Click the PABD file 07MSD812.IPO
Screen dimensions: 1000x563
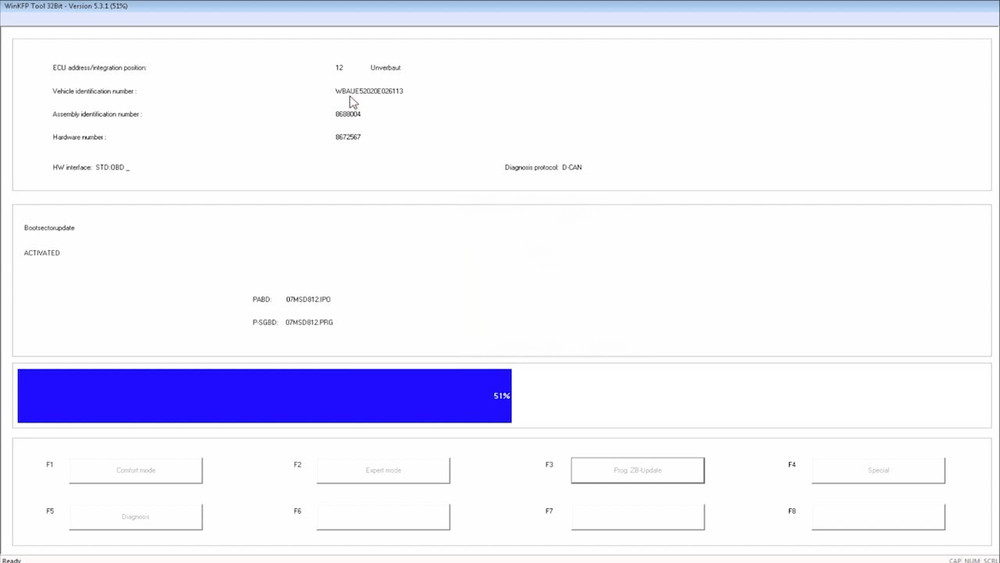click(308, 299)
